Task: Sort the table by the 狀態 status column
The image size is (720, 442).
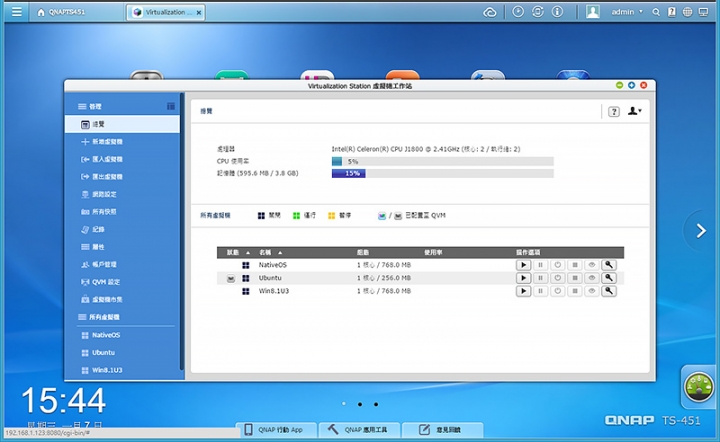Action: pos(238,252)
